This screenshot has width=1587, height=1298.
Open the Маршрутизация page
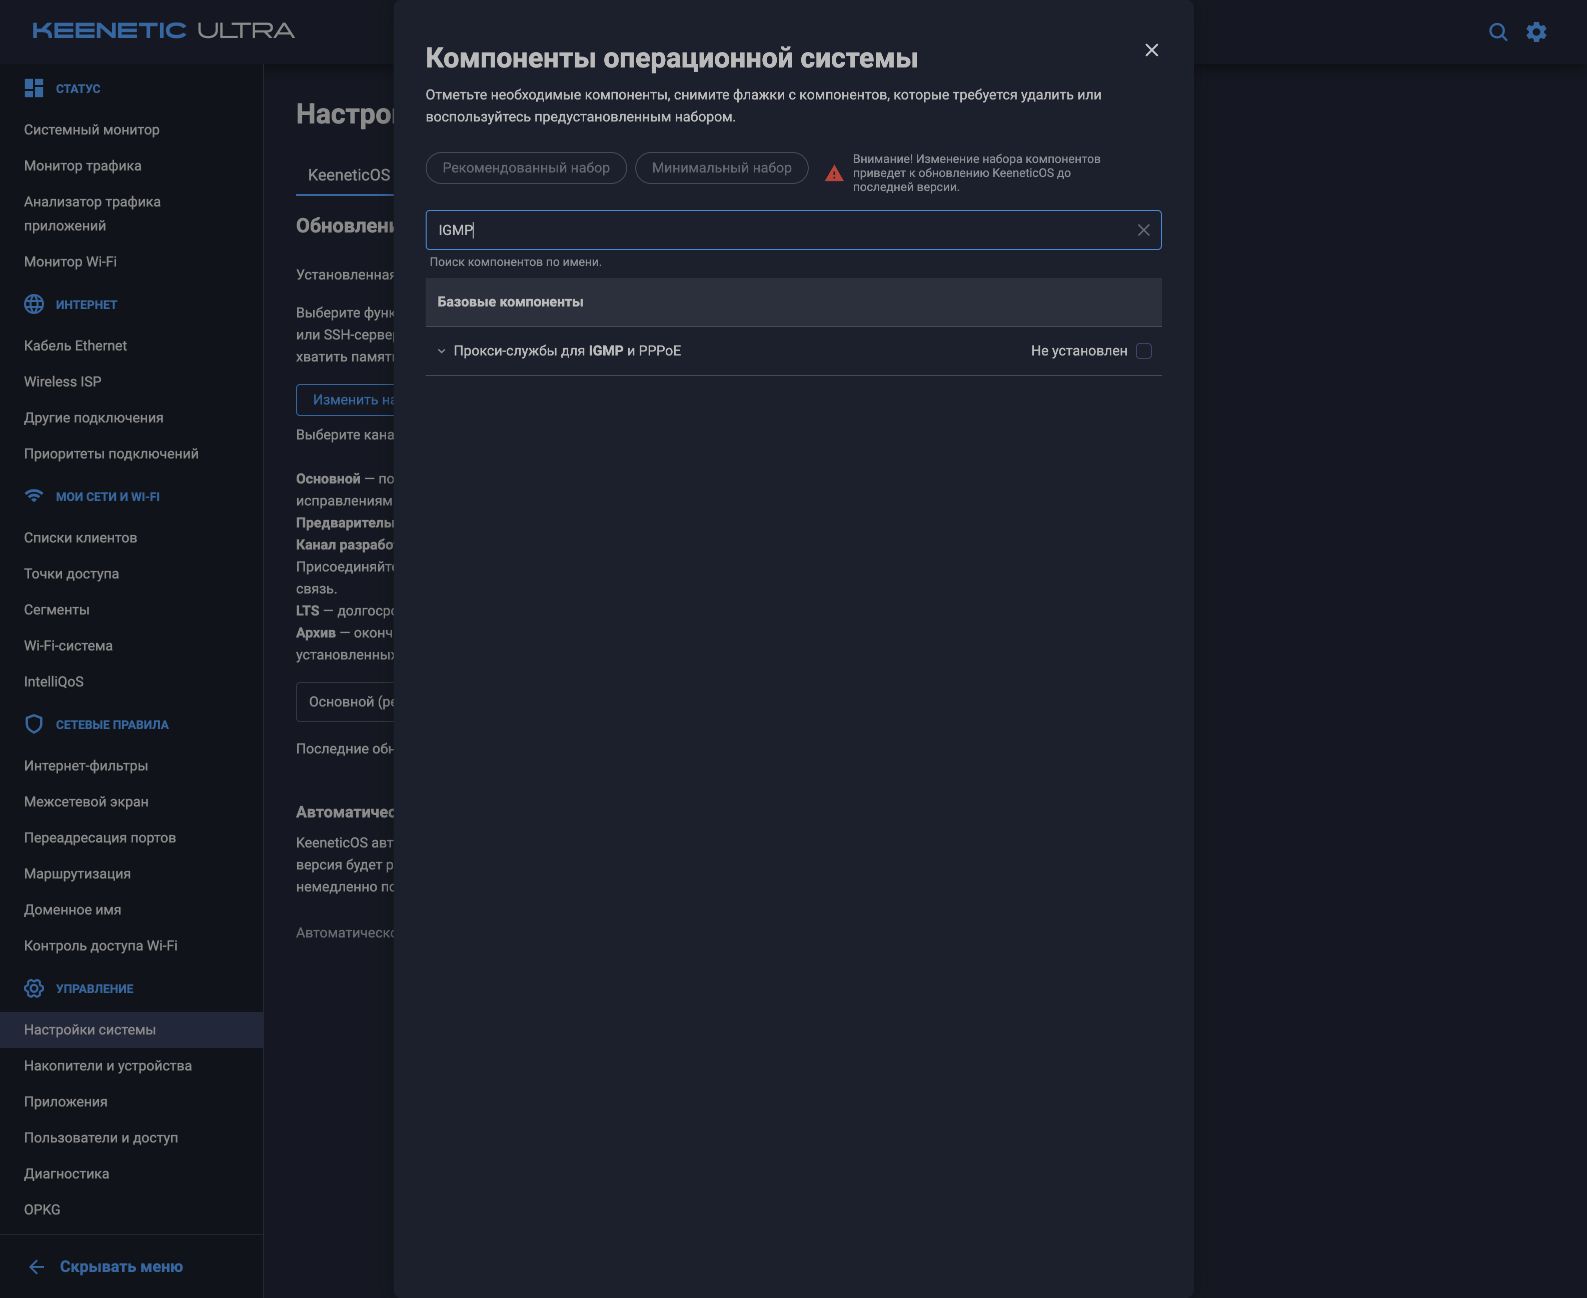[x=77, y=874]
